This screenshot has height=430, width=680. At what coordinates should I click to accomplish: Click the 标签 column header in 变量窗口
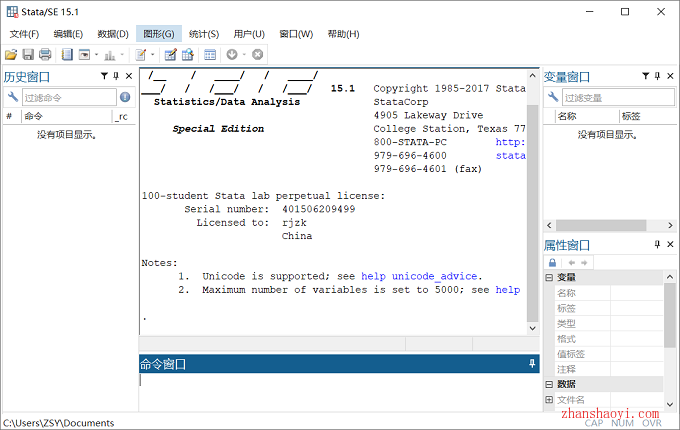(648, 116)
